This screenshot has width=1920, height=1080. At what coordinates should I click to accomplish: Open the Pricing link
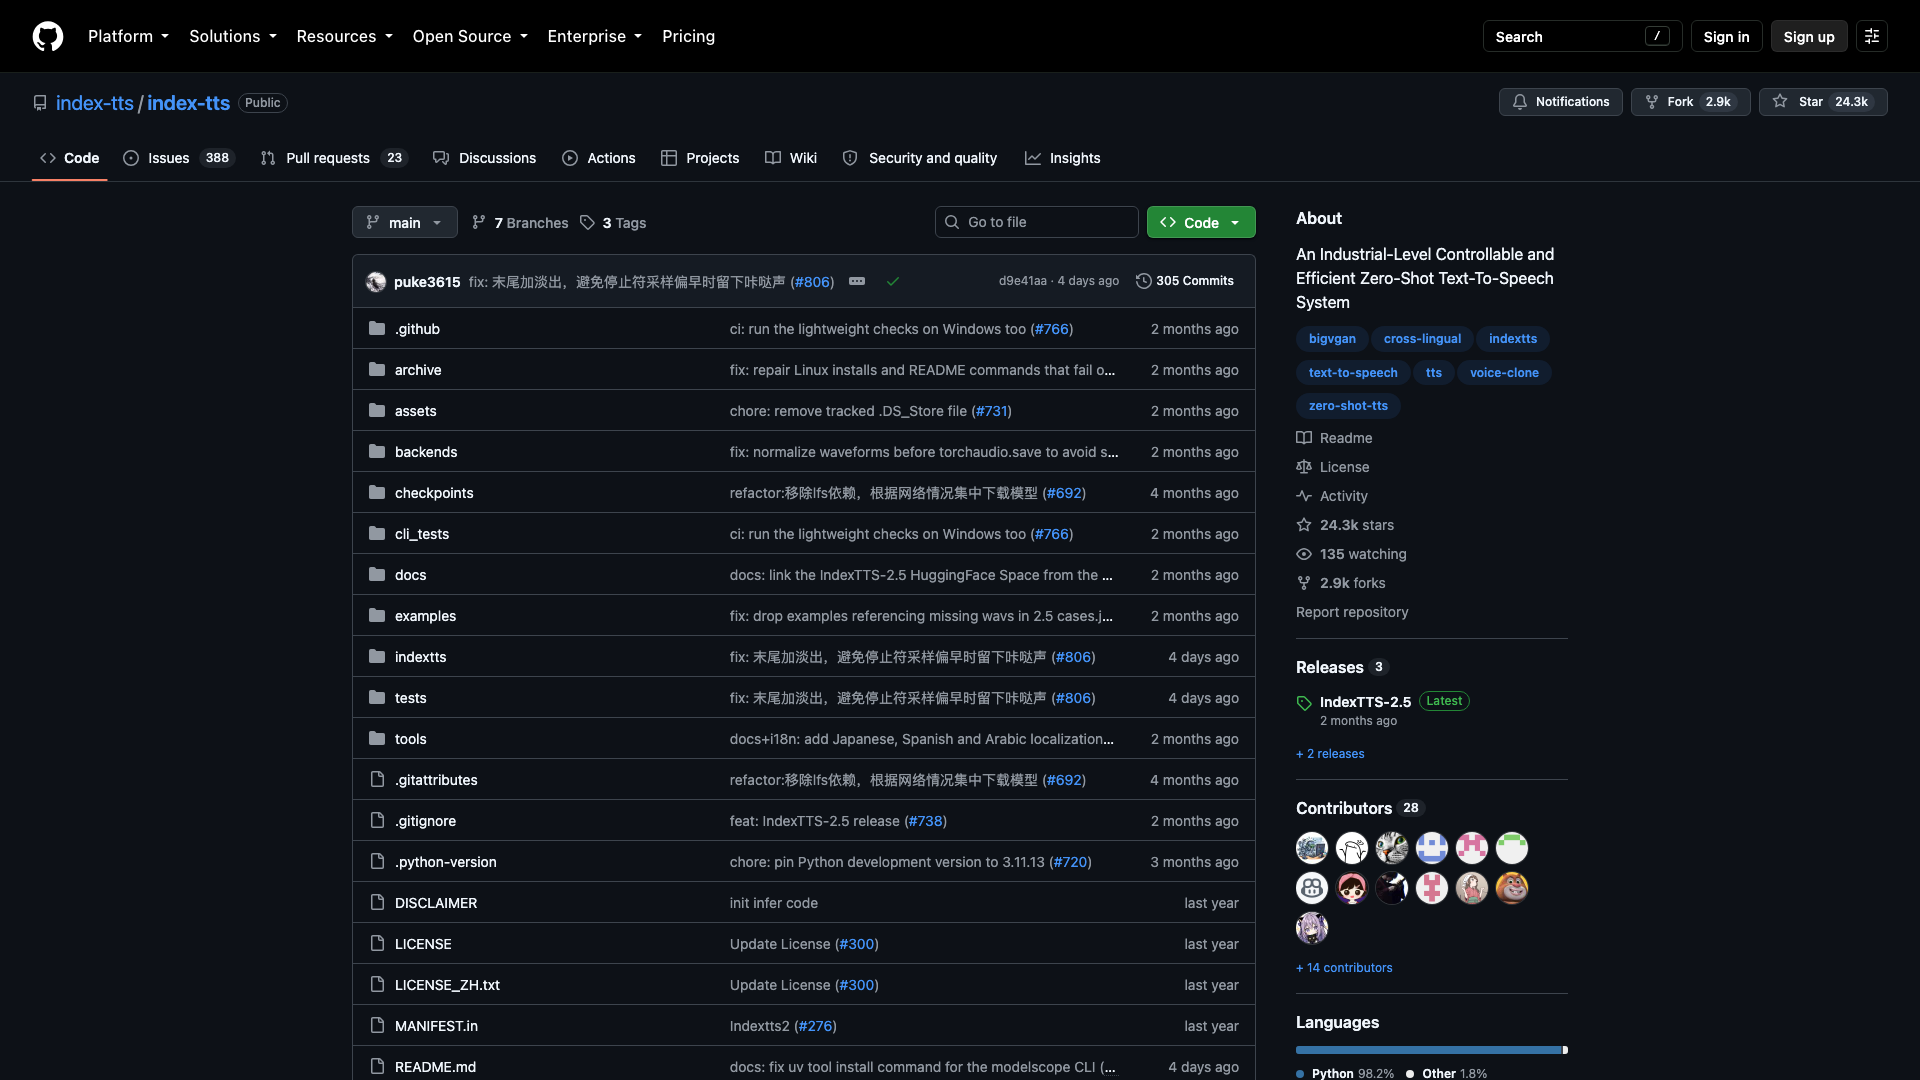(x=688, y=36)
